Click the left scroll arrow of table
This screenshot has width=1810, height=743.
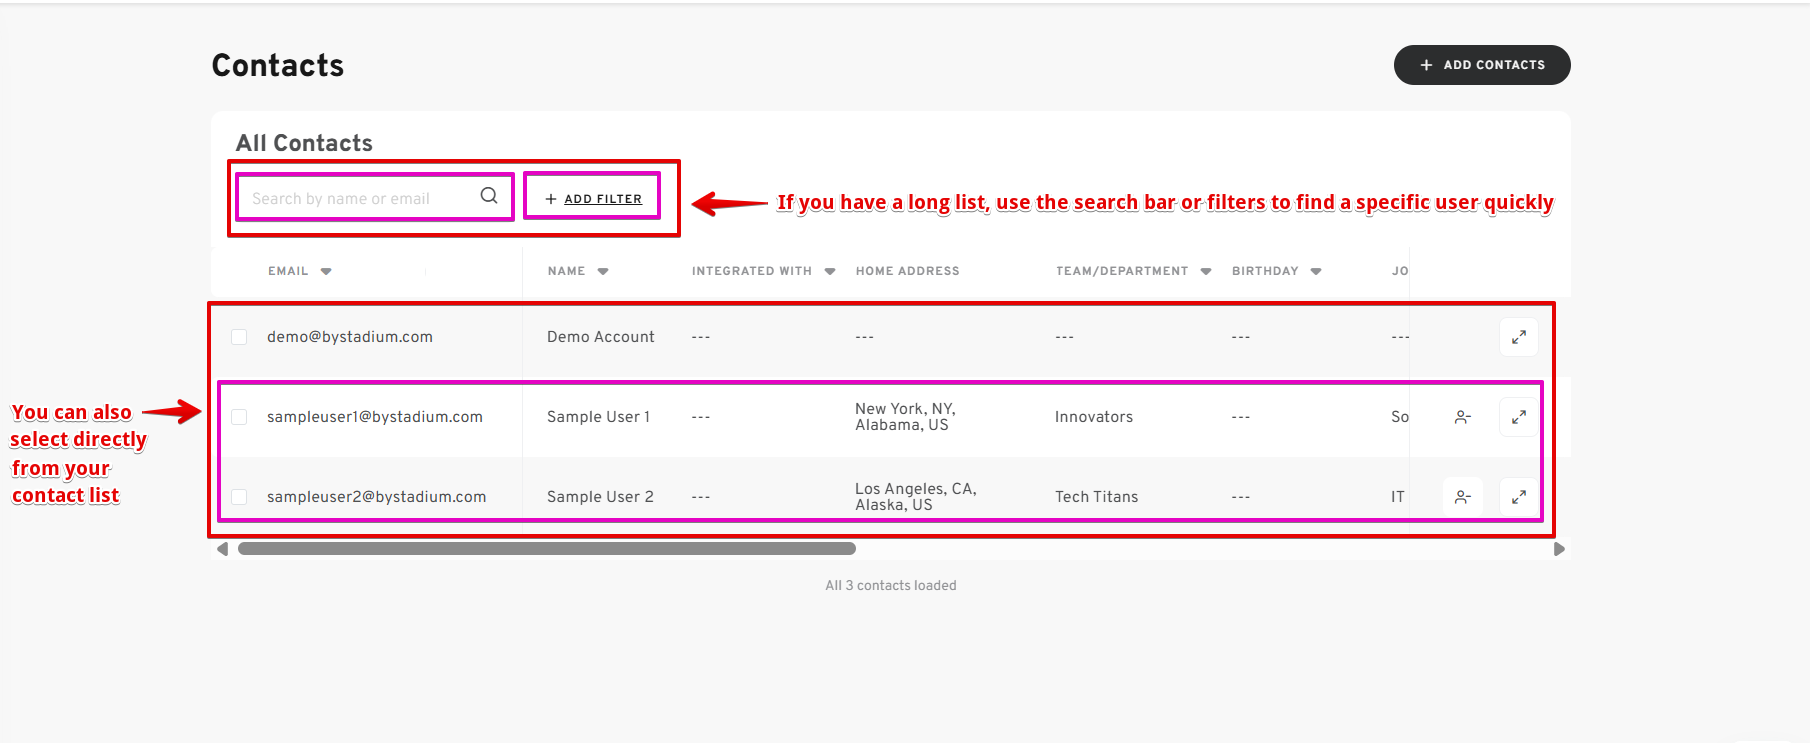(222, 549)
